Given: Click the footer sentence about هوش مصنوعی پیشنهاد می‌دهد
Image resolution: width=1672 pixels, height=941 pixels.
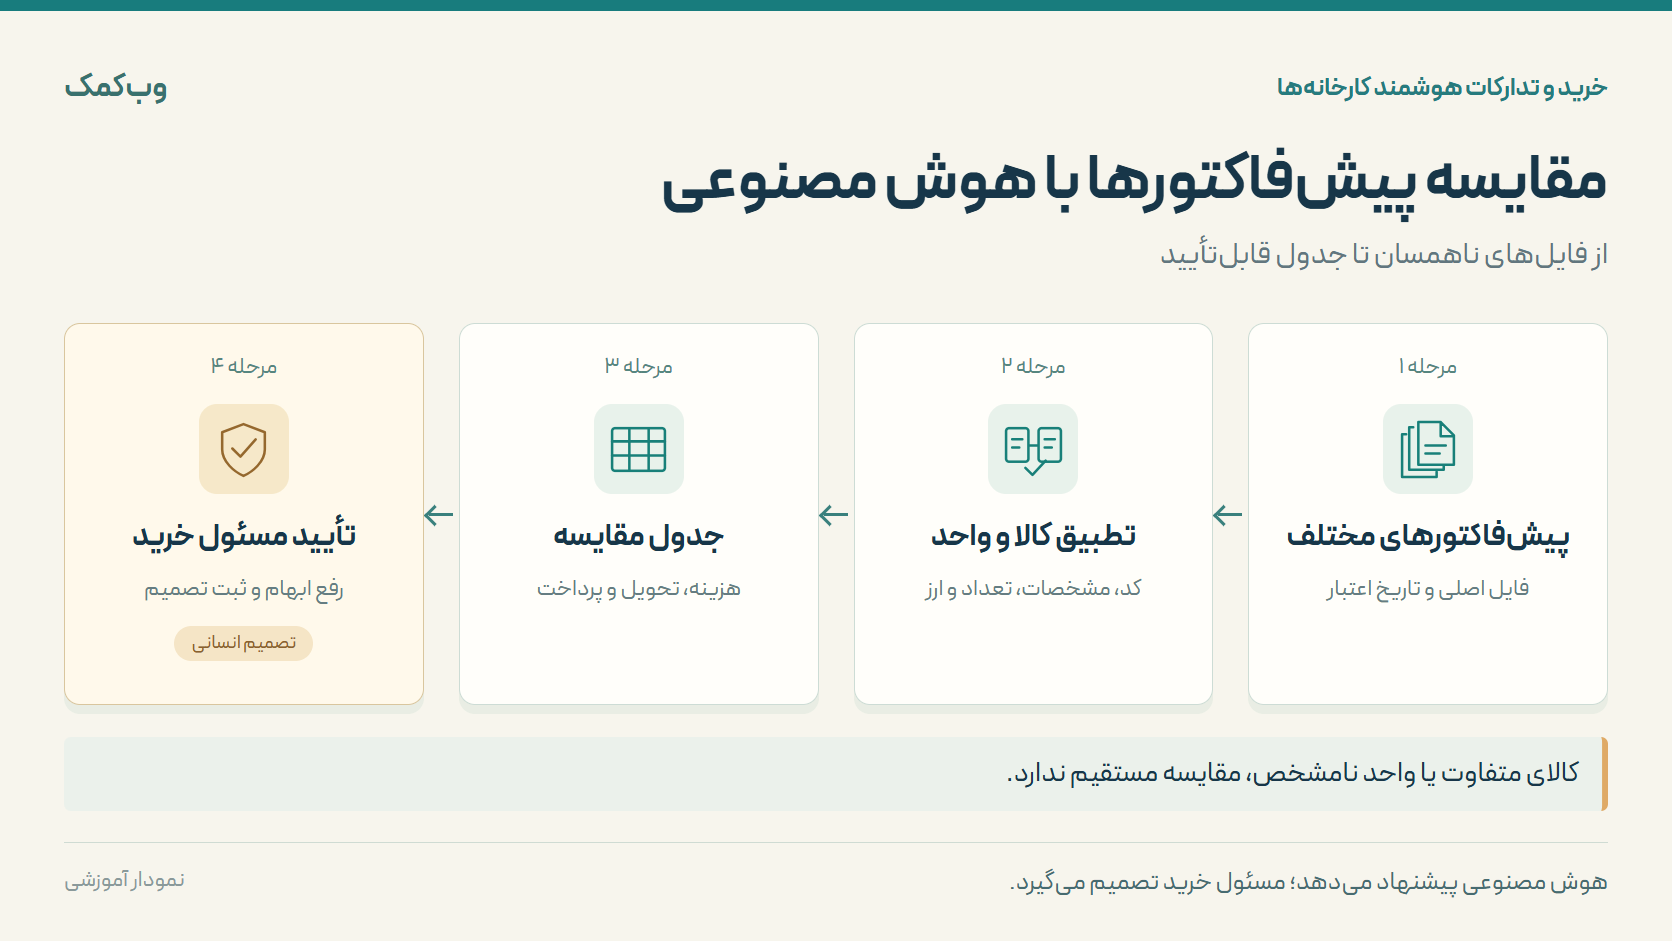Looking at the screenshot, I should (x=1308, y=882).
